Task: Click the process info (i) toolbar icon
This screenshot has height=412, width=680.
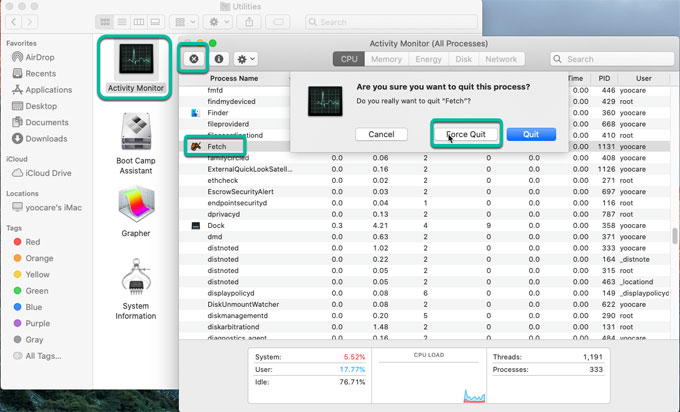Action: coord(218,59)
